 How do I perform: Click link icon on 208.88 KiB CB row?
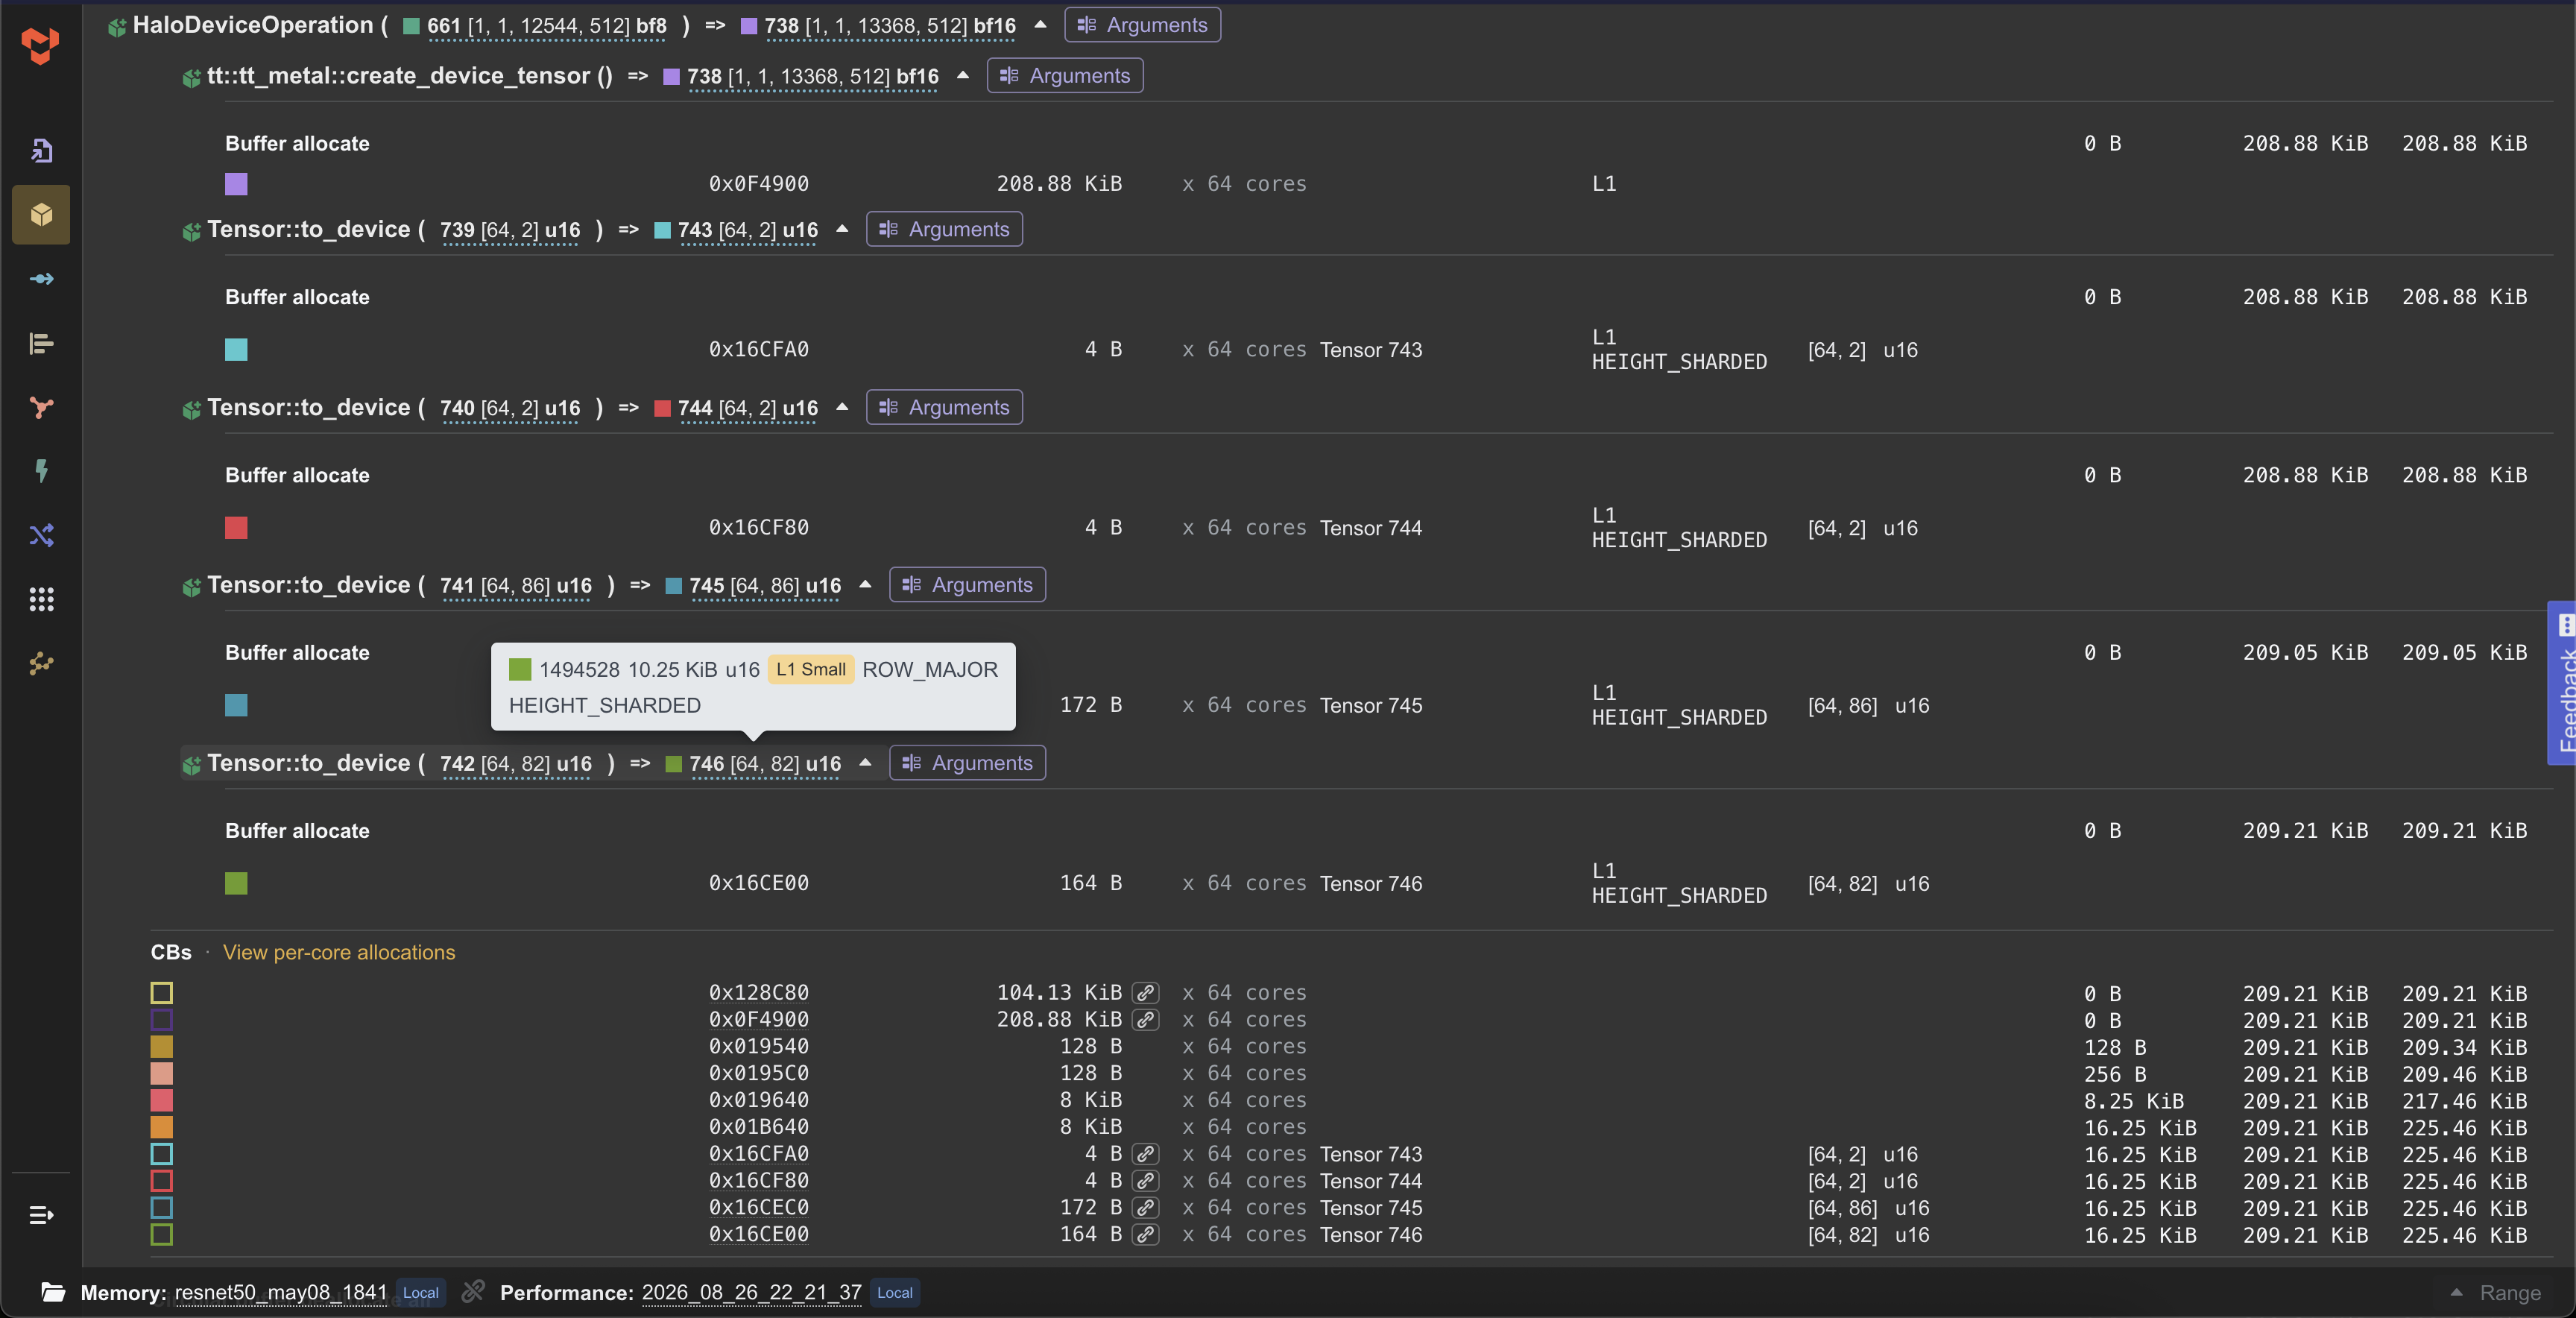click(x=1146, y=1020)
